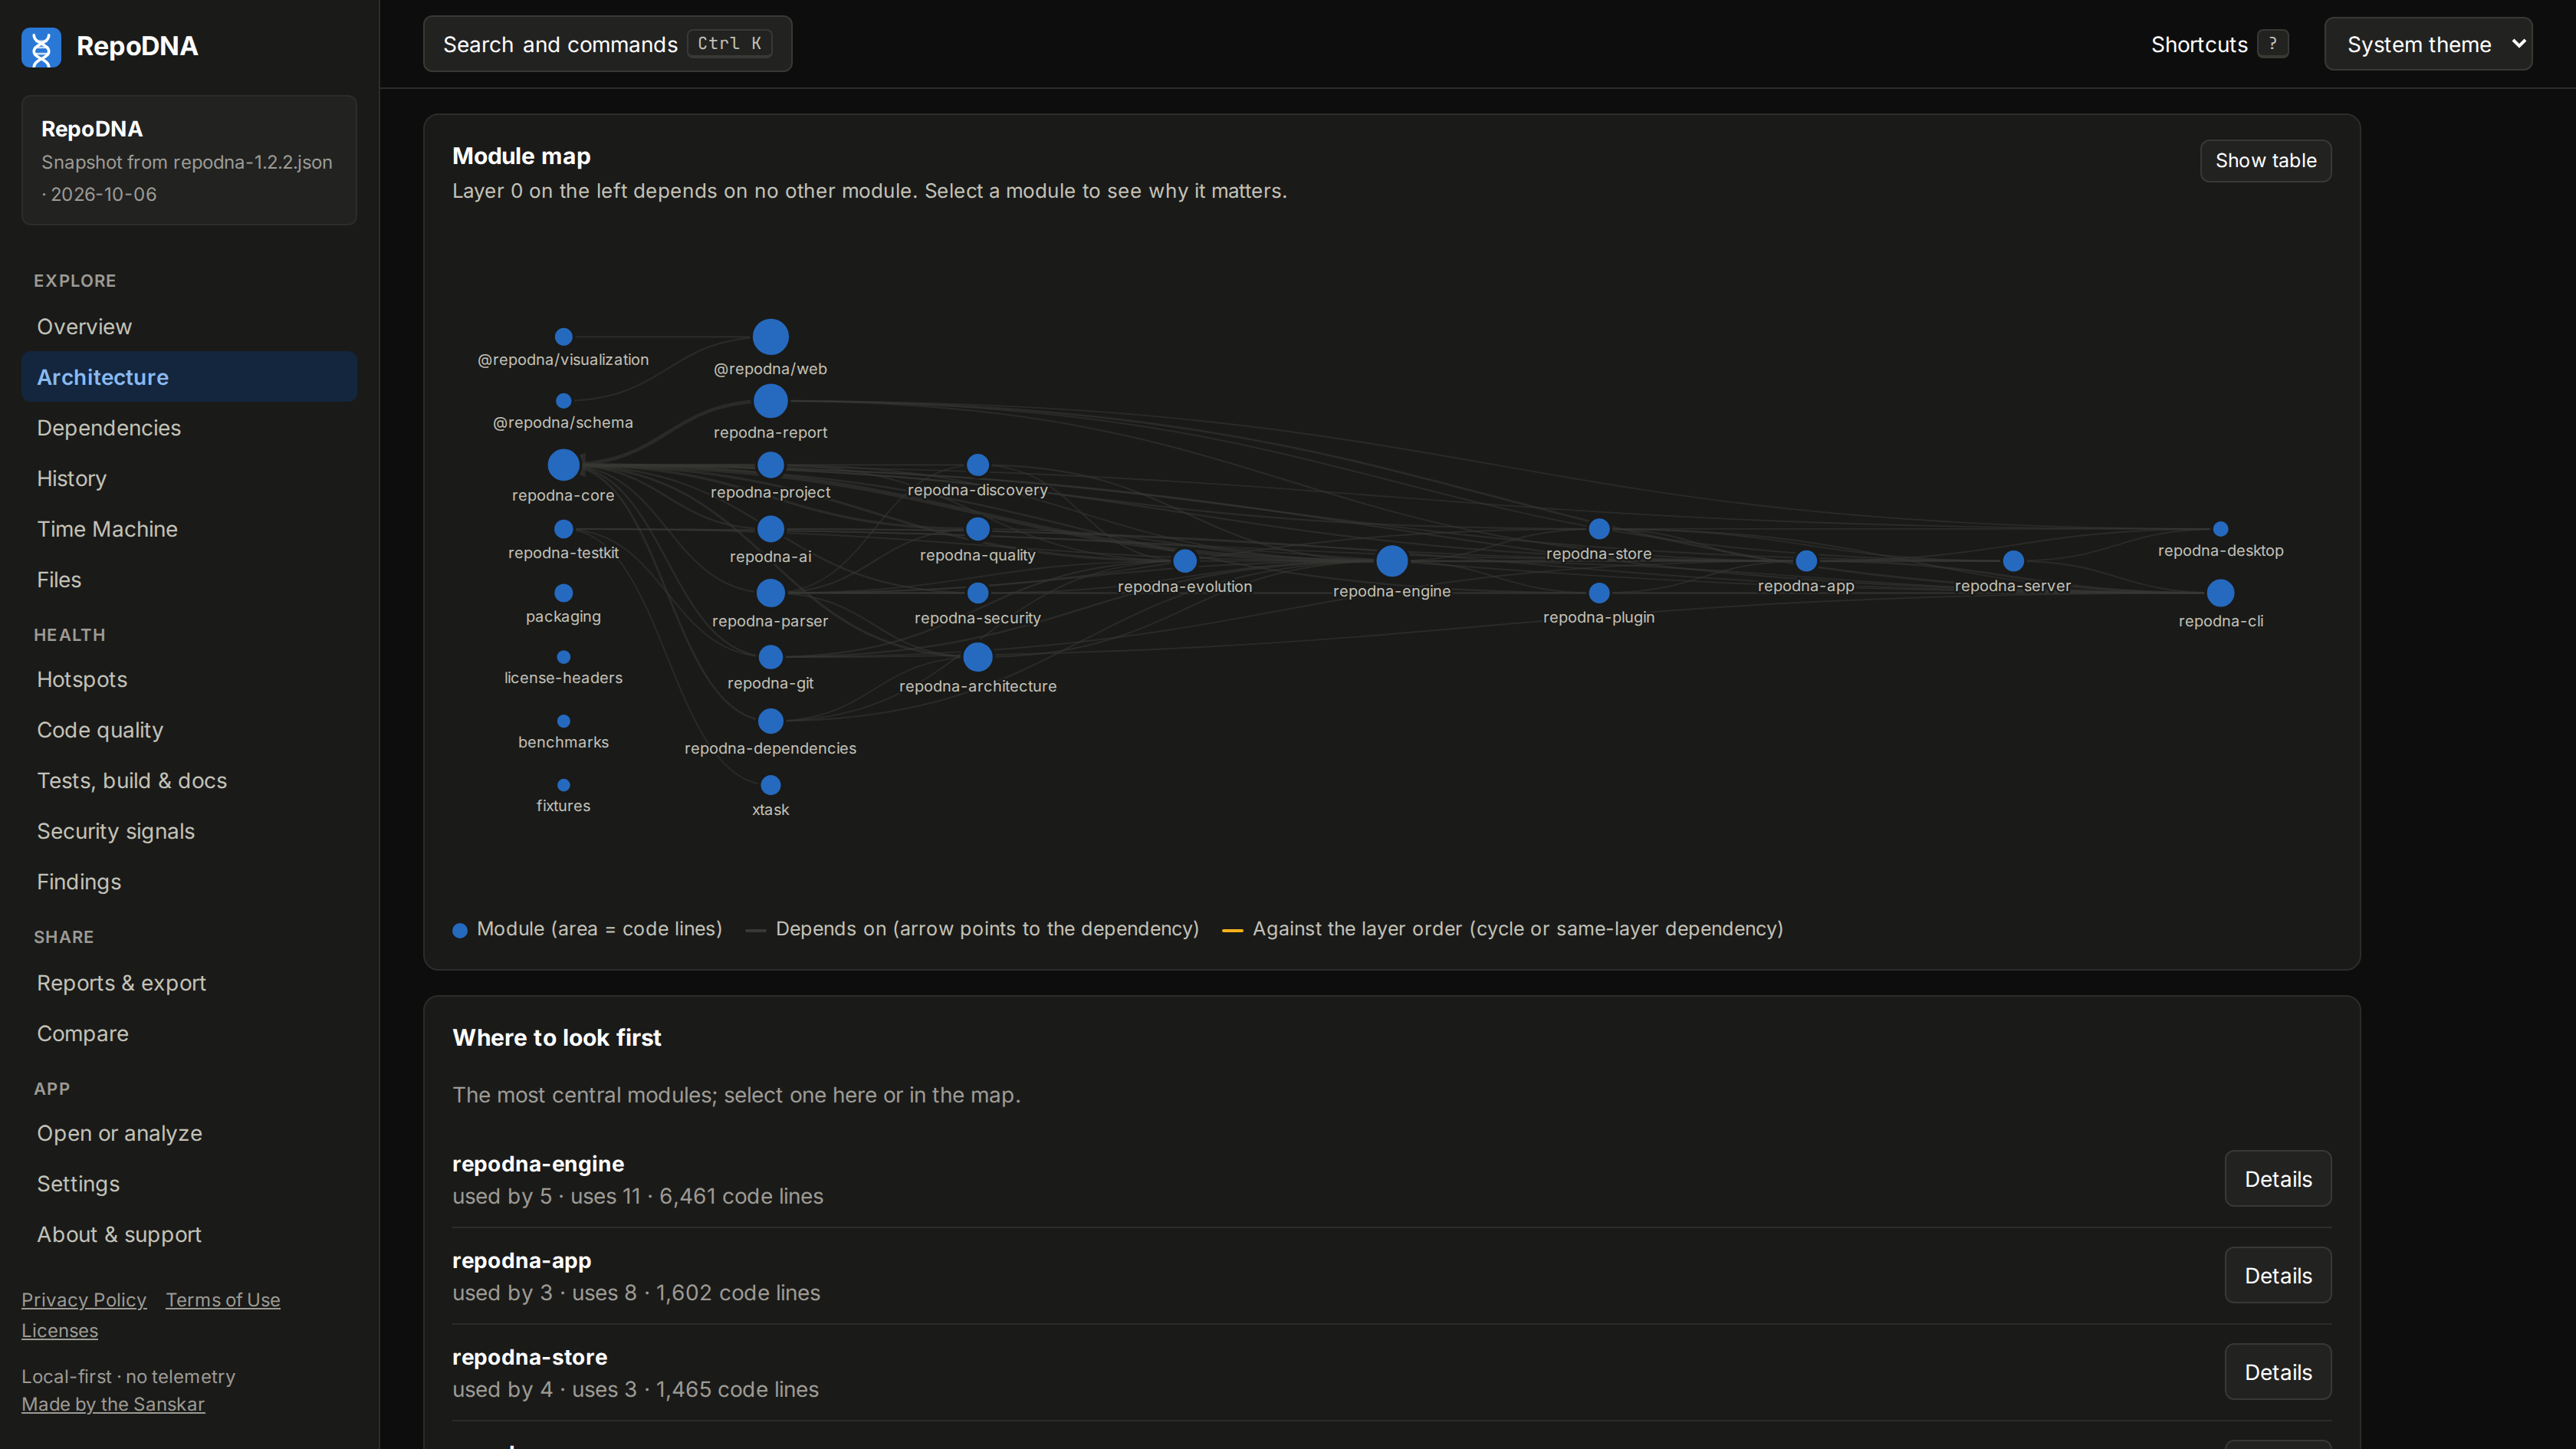Select the repodna-parser module node
Screen dimensions: 2576x1449
pos(770,593)
